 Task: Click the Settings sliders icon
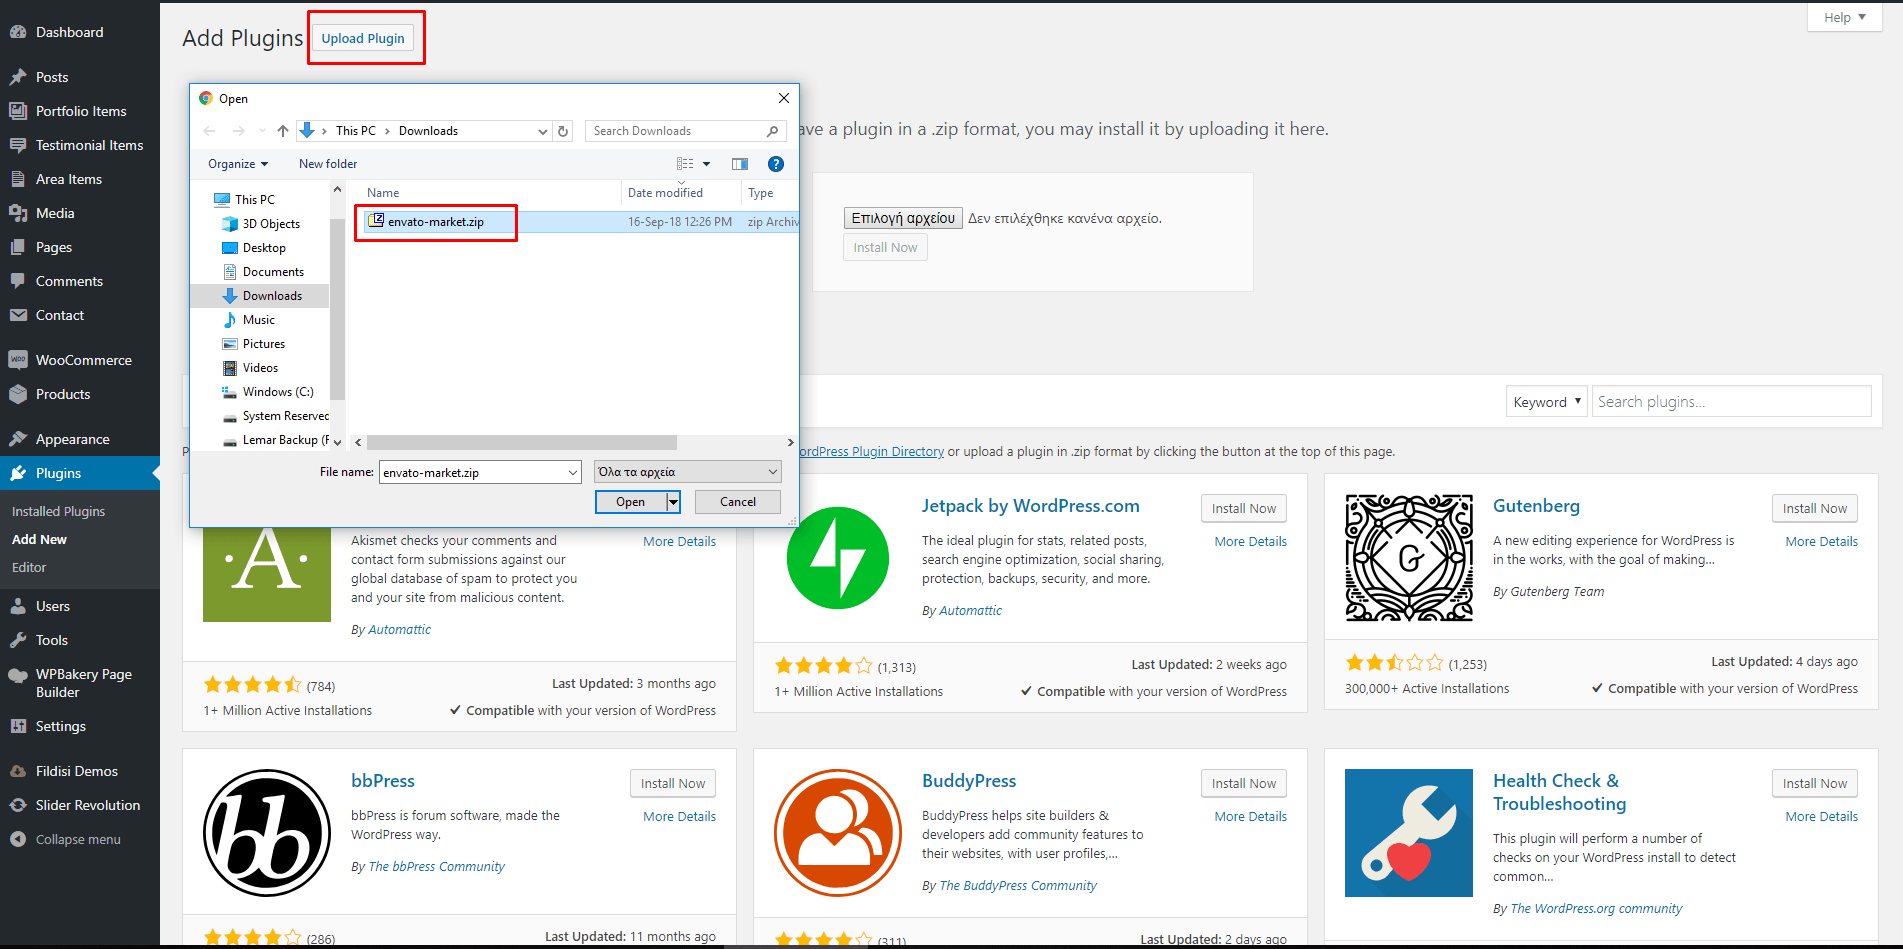[x=18, y=726]
